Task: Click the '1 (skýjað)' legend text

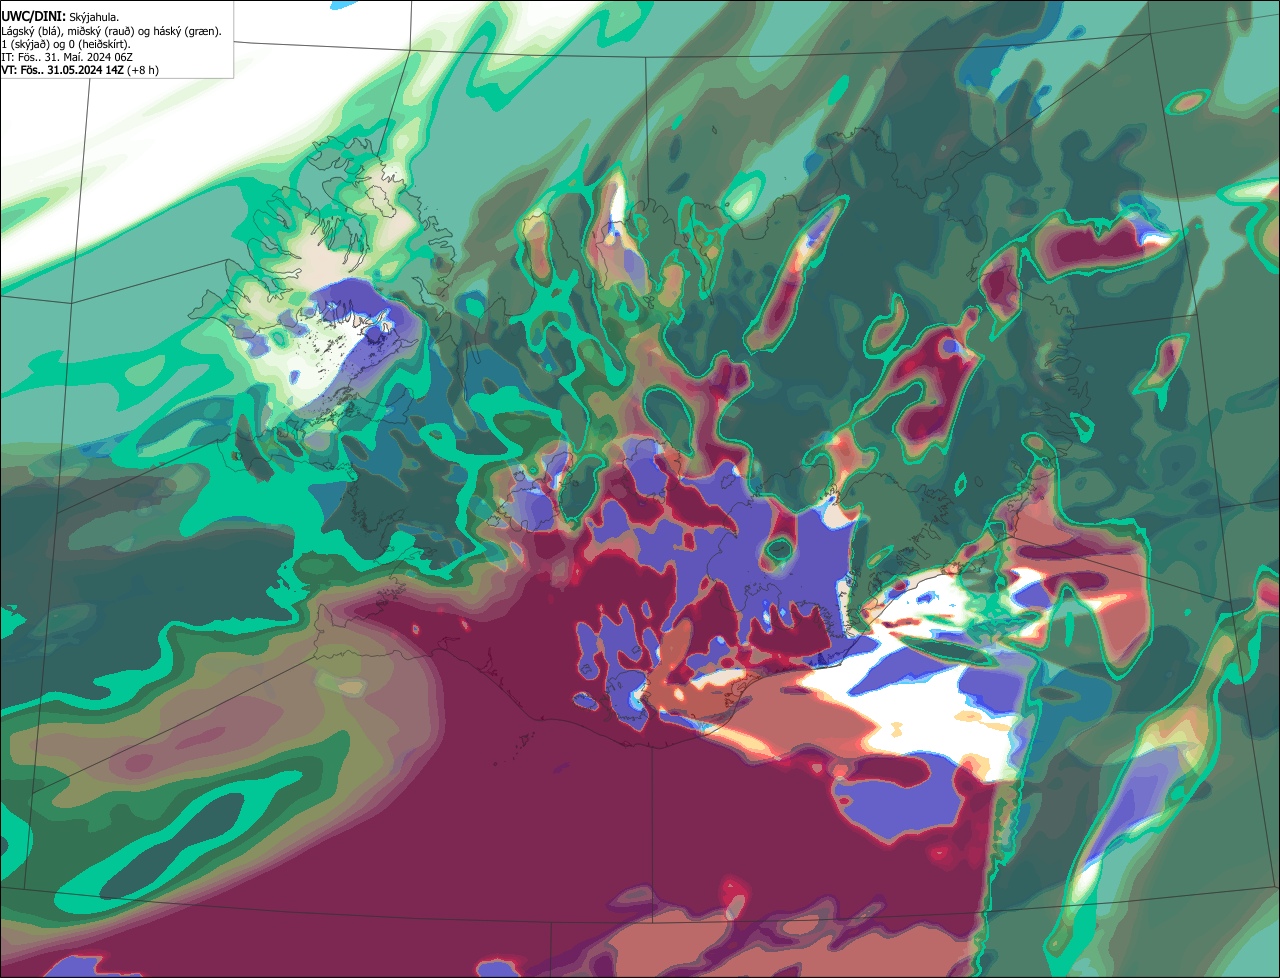Action: coord(25,45)
